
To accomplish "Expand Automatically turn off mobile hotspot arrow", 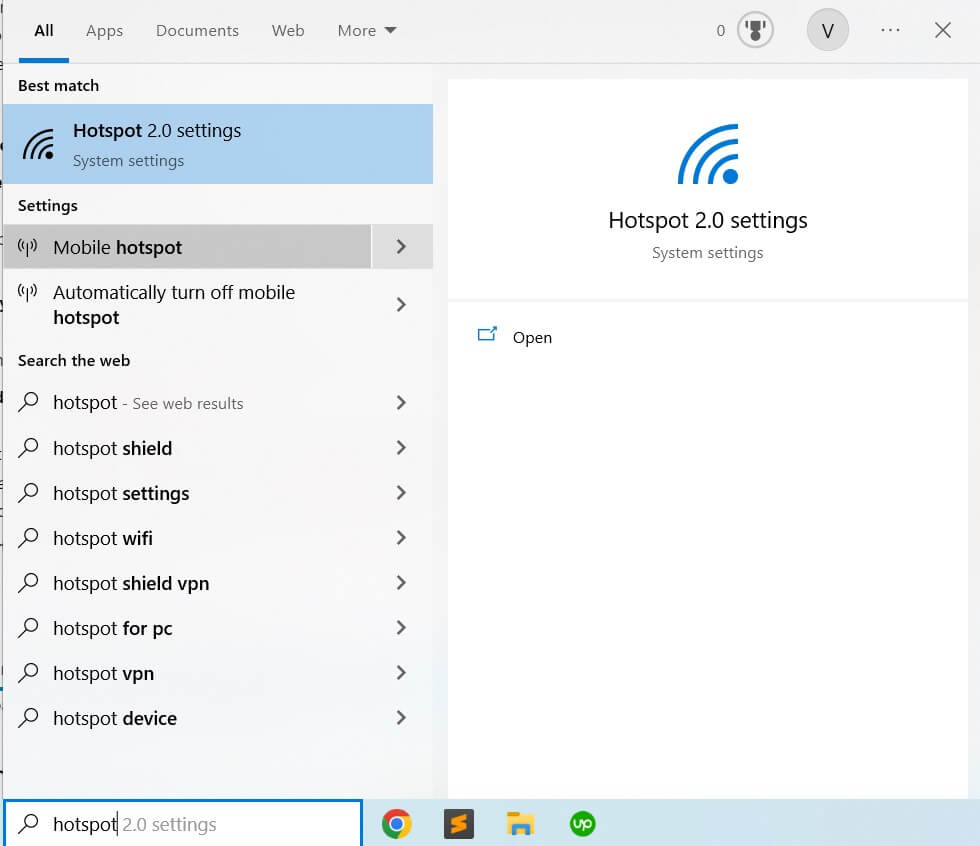I will 402,305.
